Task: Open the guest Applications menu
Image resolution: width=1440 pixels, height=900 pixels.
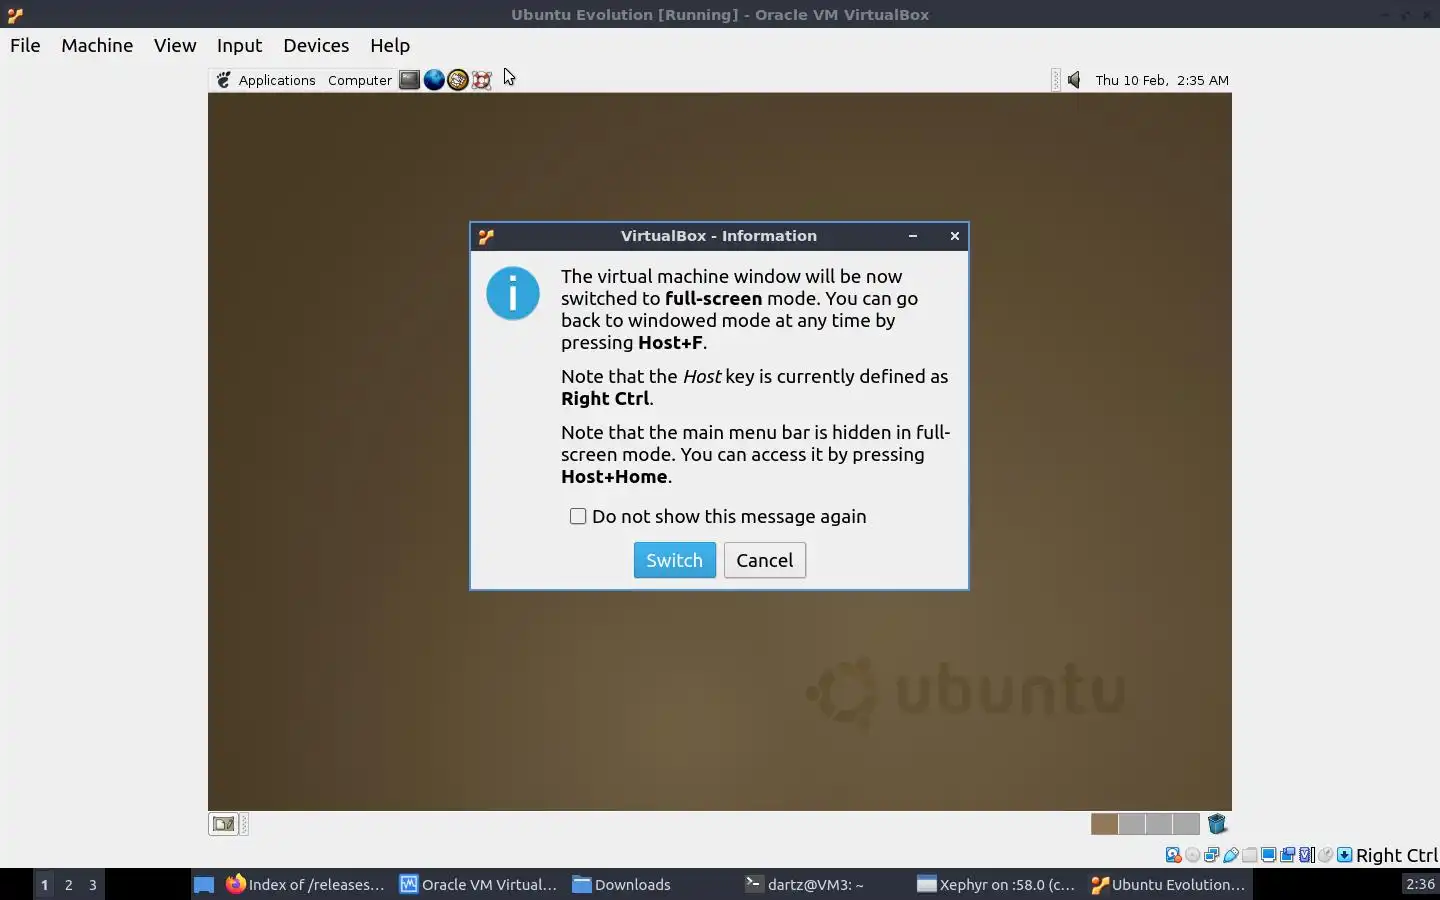Action: point(277,80)
